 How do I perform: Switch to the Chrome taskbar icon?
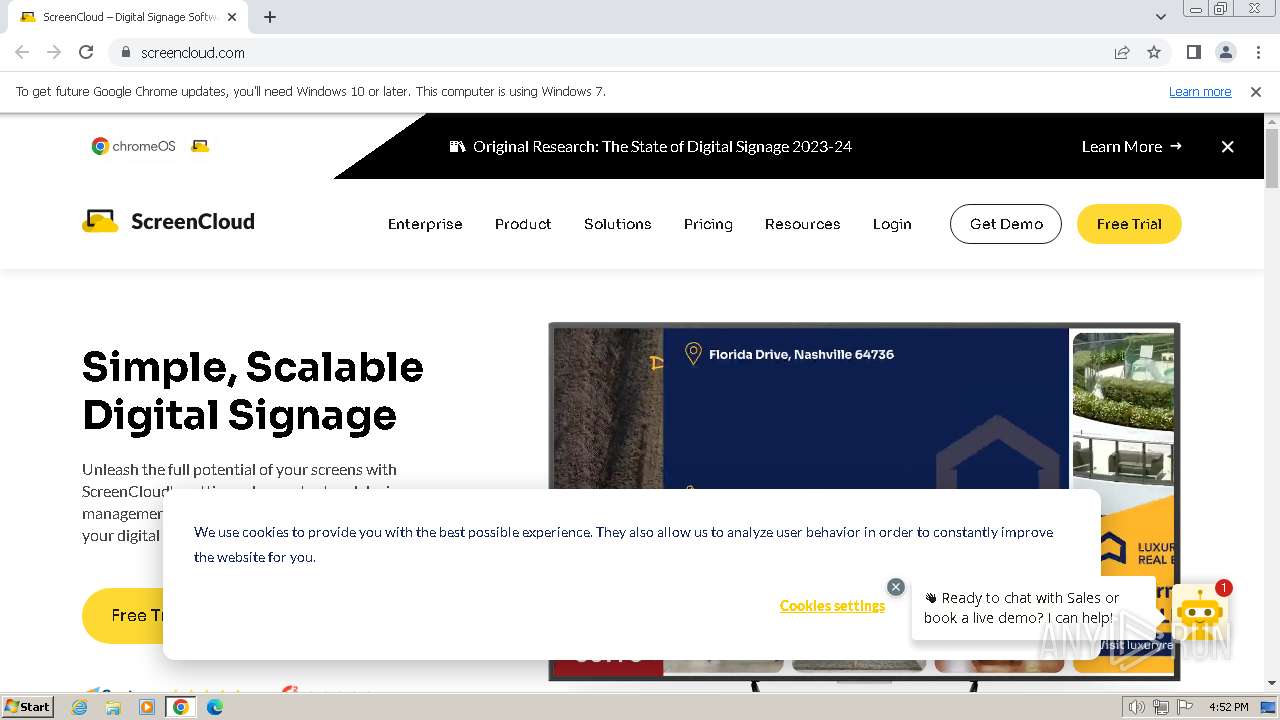point(181,707)
